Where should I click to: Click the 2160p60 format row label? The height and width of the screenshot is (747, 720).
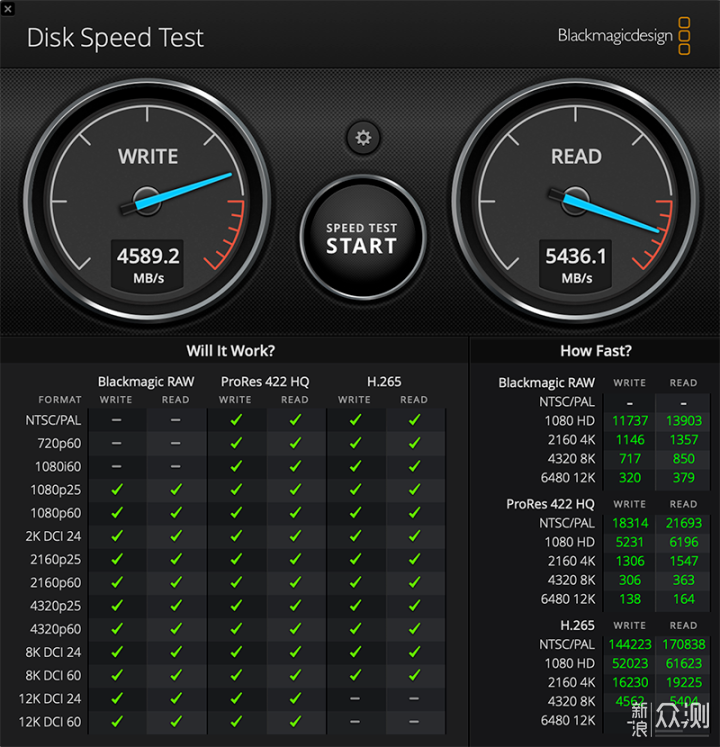56,583
